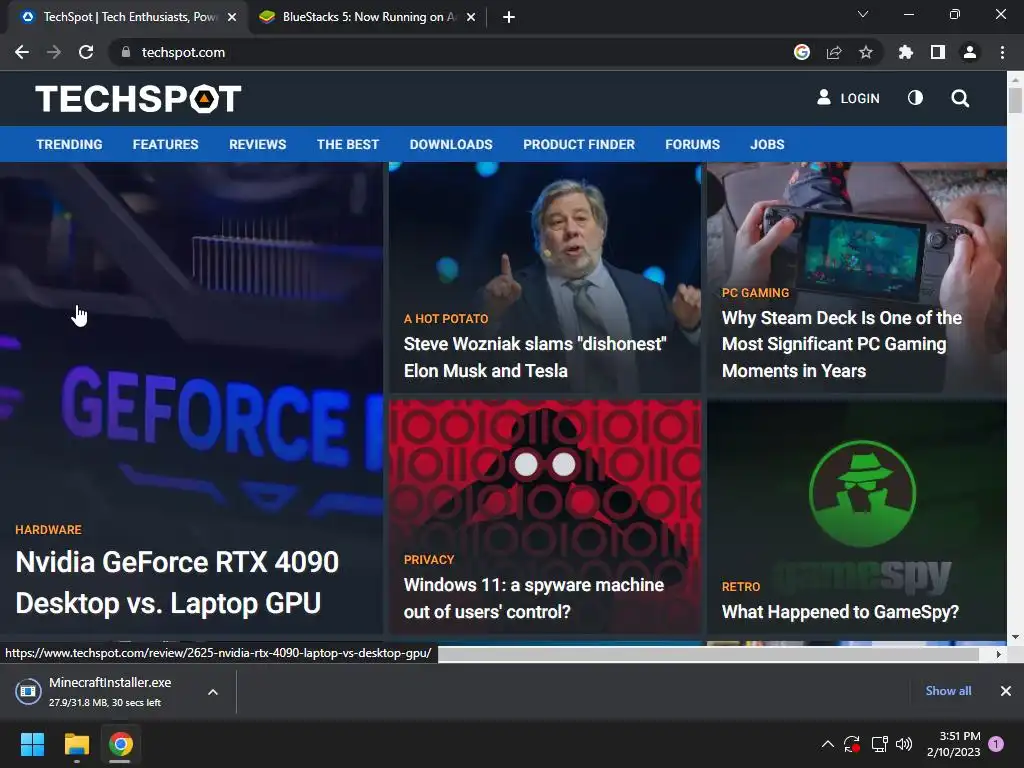Open THE BEST menu item
The width and height of the screenshot is (1024, 768).
(x=348, y=144)
